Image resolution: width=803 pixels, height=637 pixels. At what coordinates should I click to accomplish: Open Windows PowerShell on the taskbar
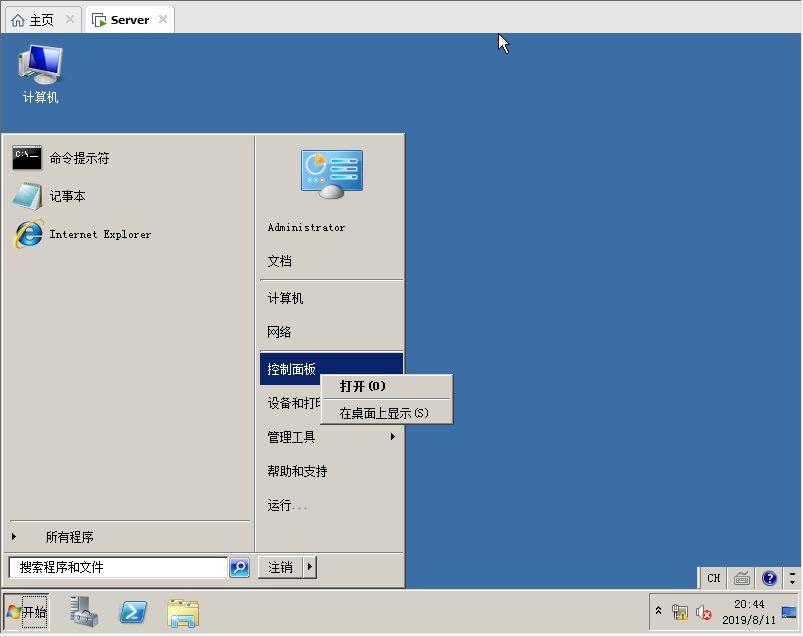click(133, 612)
